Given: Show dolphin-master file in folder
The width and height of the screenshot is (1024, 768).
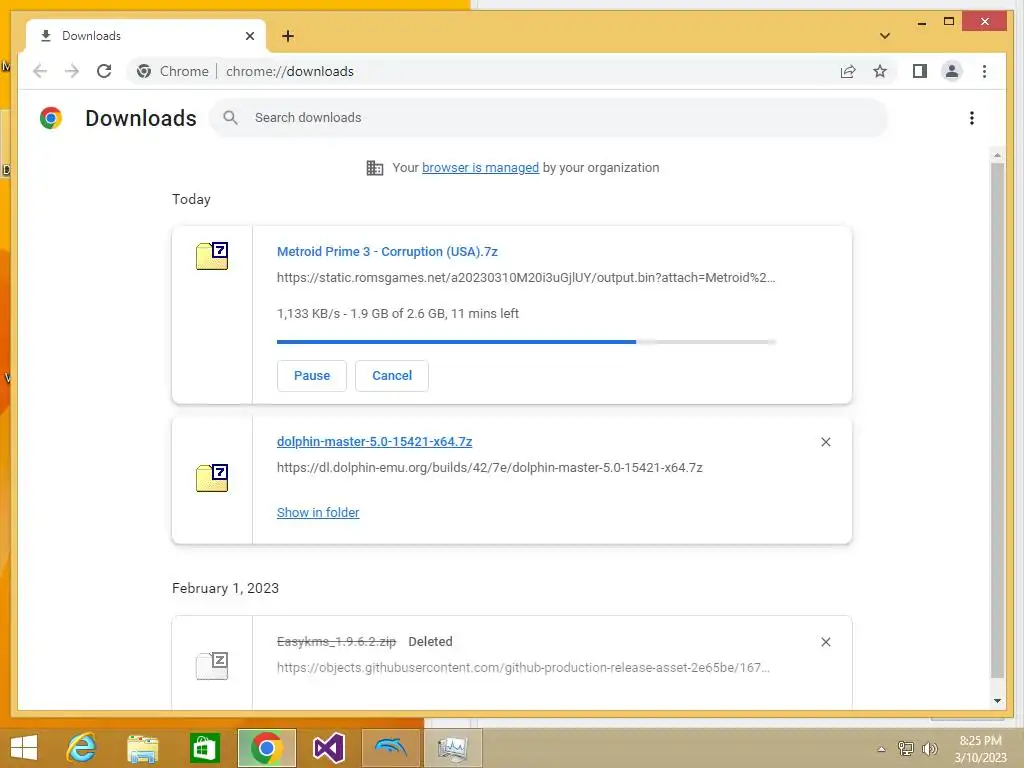Looking at the screenshot, I should [x=318, y=513].
